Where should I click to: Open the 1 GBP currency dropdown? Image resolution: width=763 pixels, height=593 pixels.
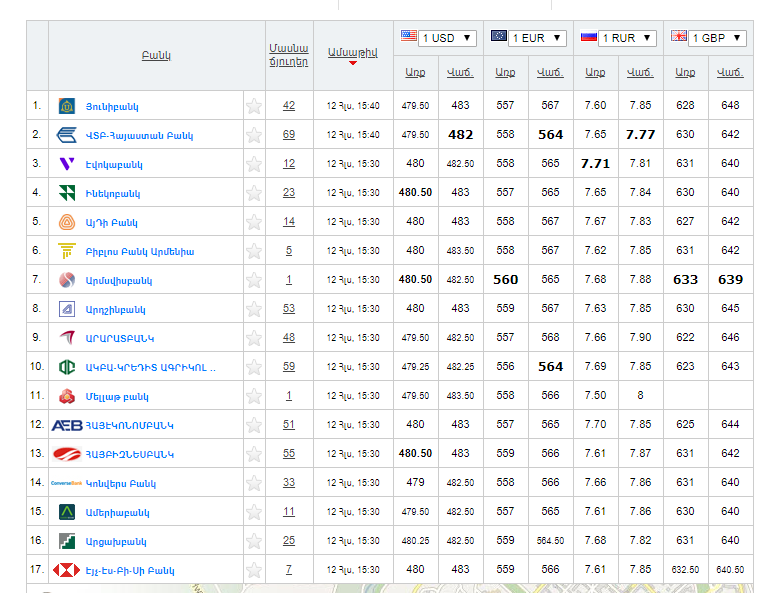point(717,38)
